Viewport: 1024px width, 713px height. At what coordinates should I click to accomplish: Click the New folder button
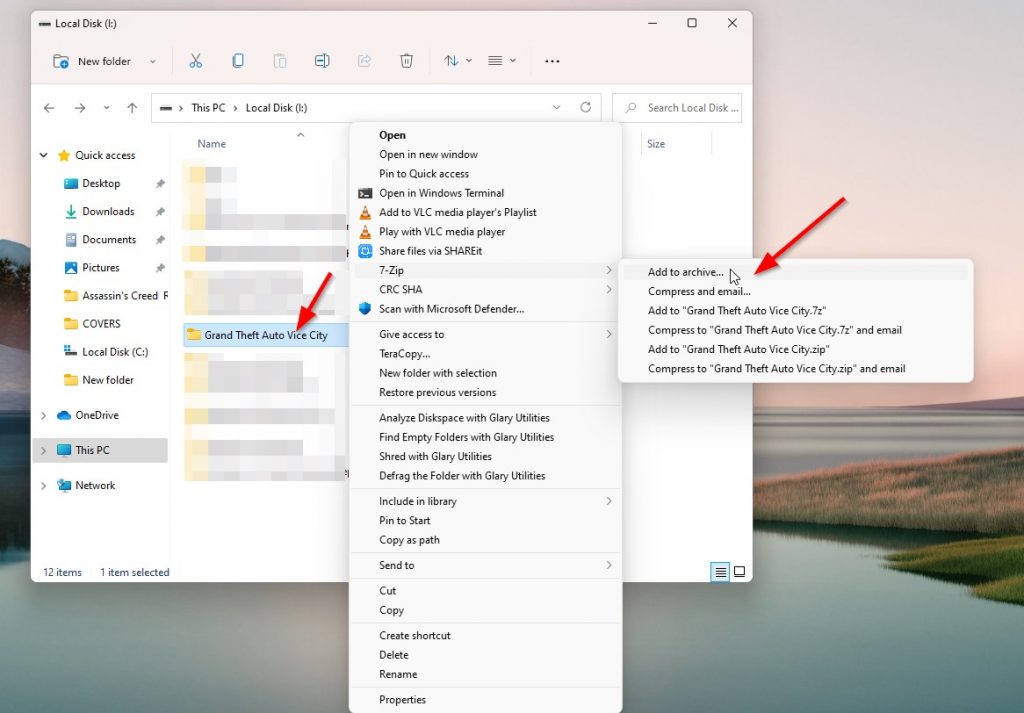pos(92,61)
